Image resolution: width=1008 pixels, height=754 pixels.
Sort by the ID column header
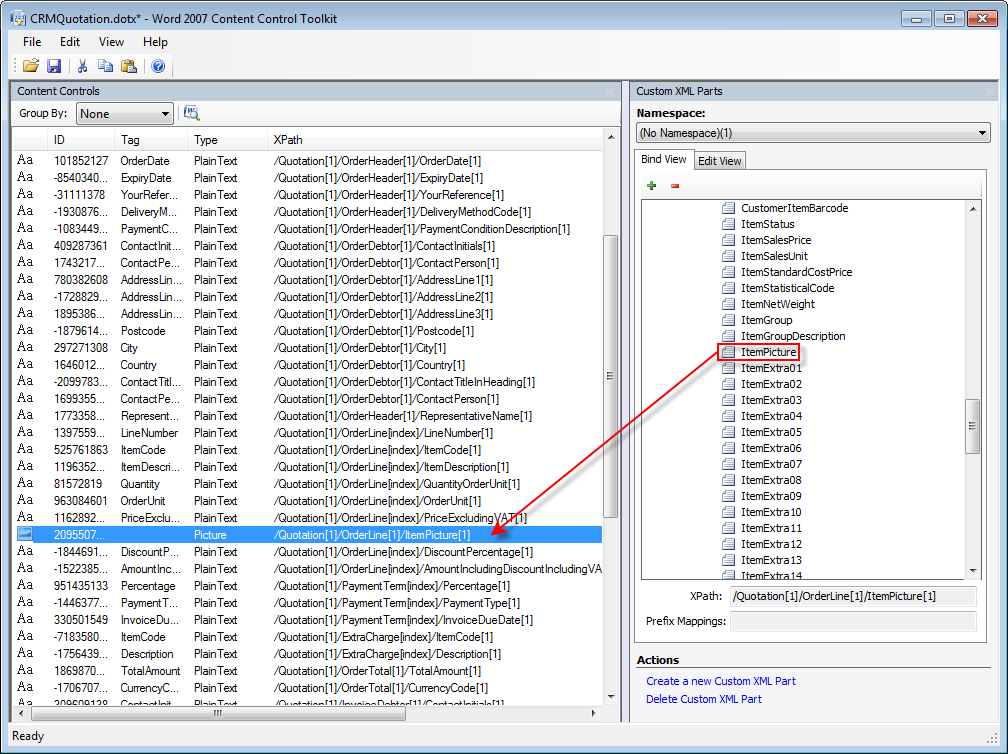pyautogui.click(x=80, y=139)
